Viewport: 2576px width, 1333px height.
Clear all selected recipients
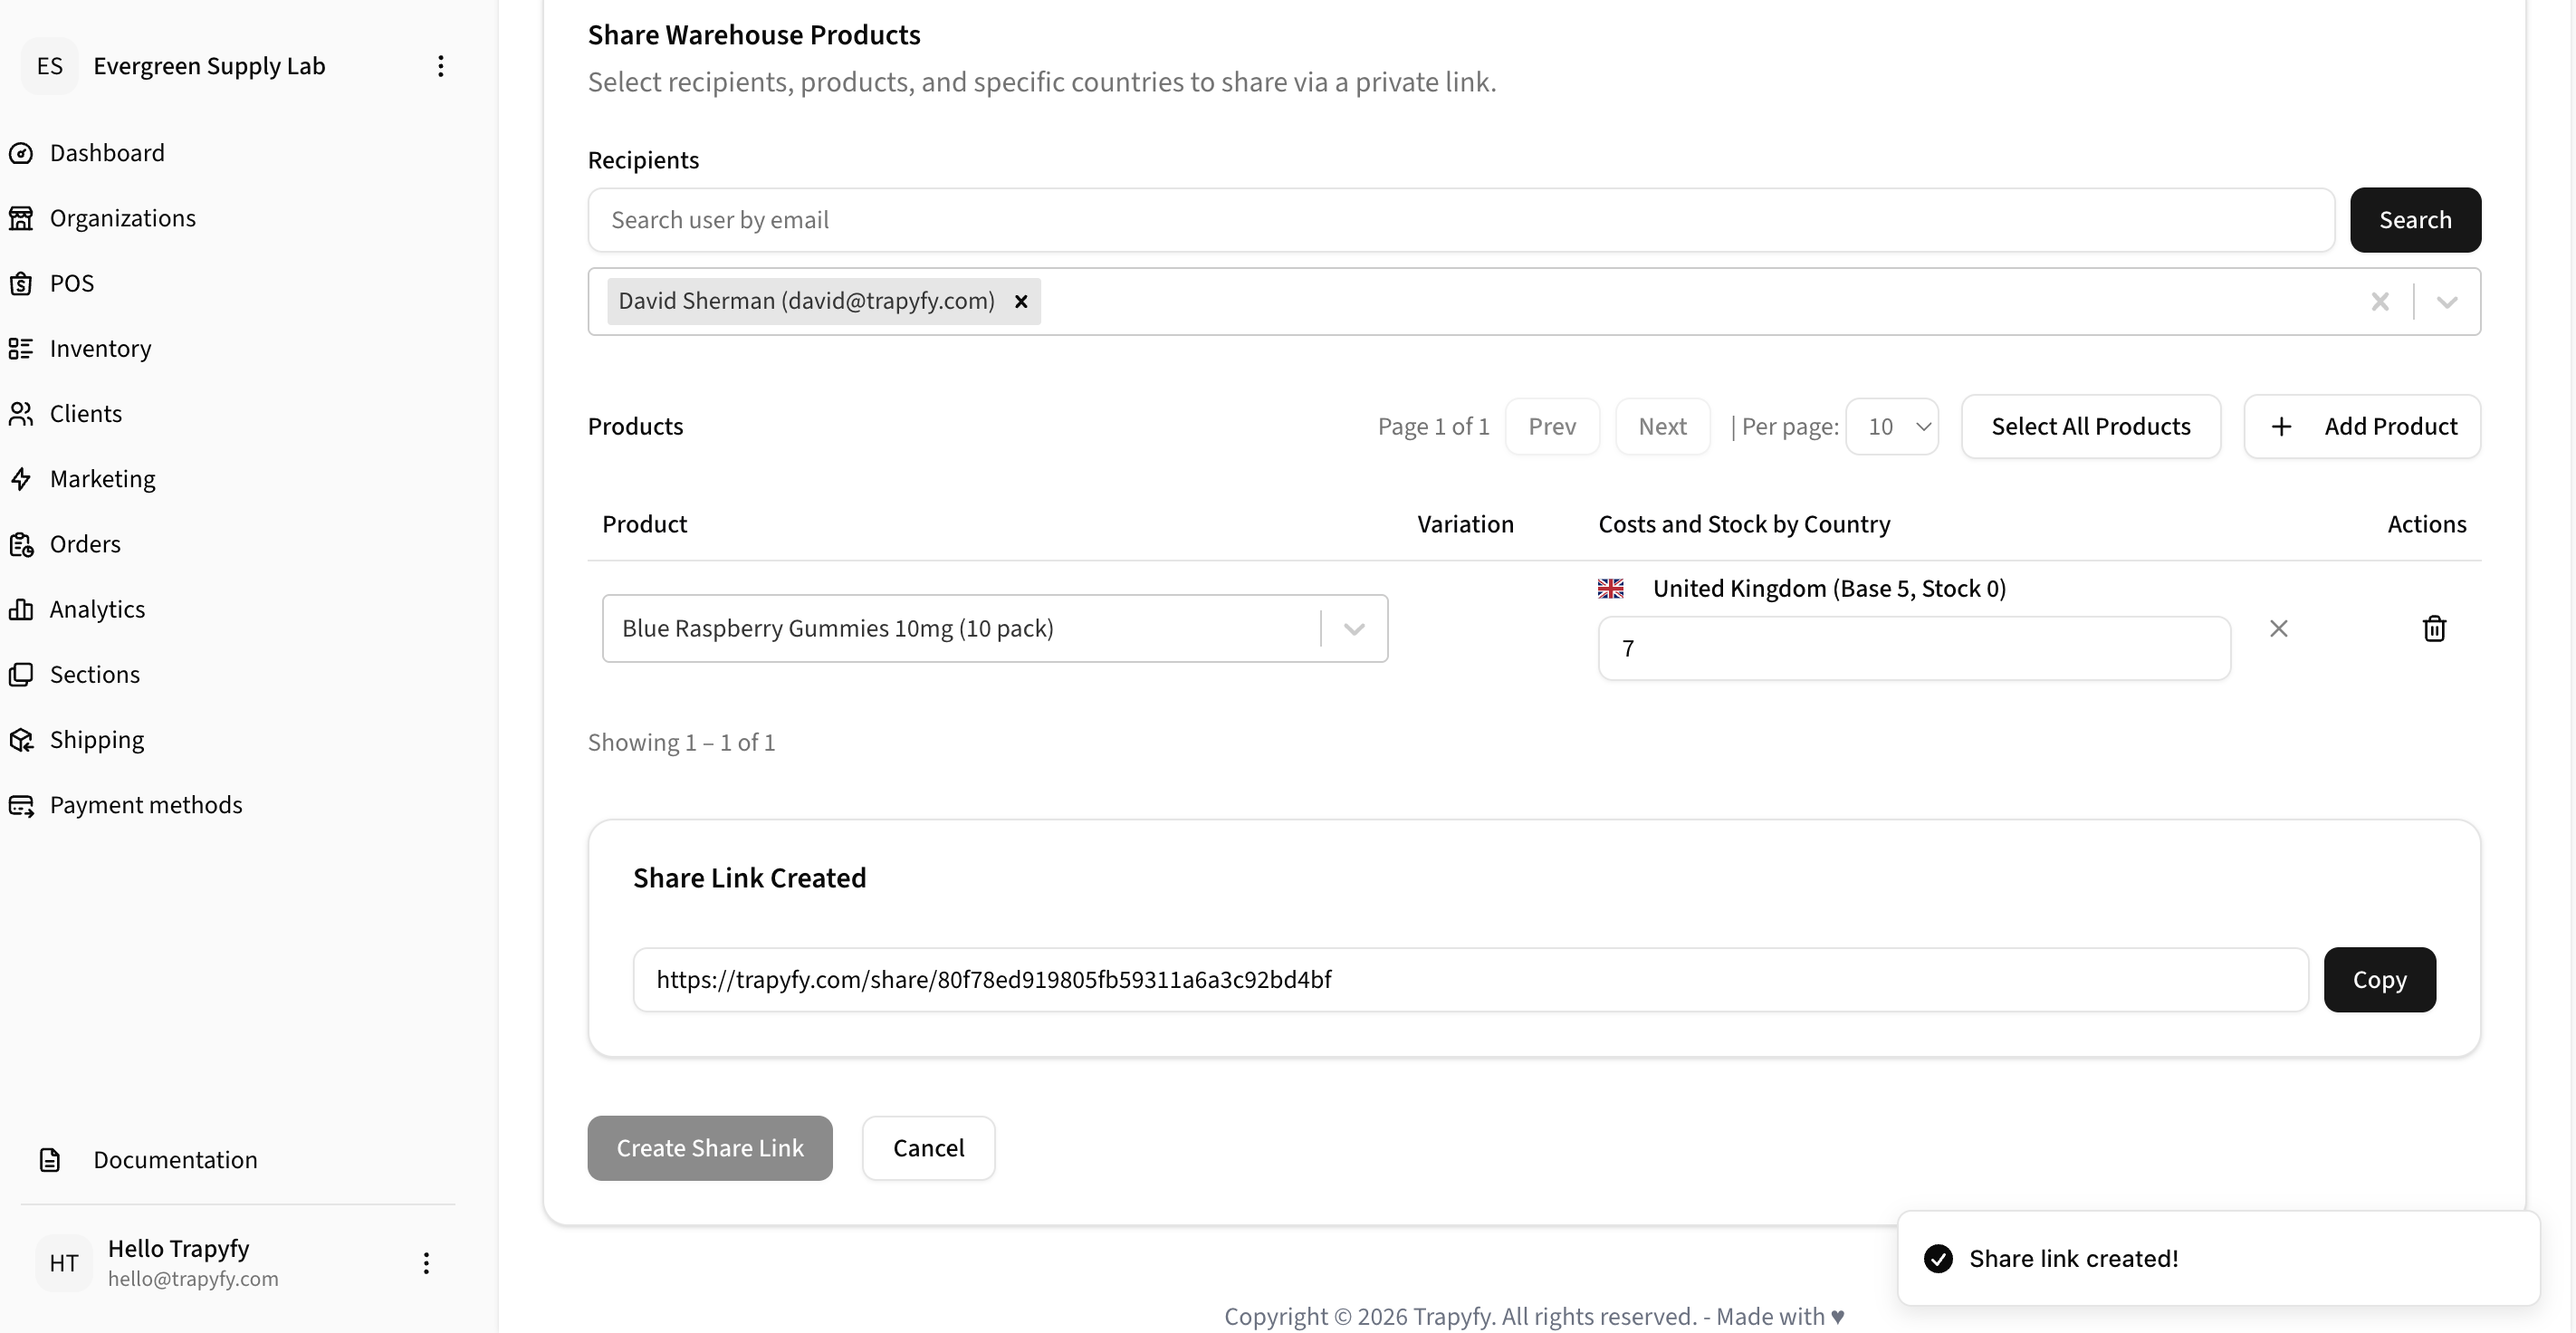tap(2380, 302)
